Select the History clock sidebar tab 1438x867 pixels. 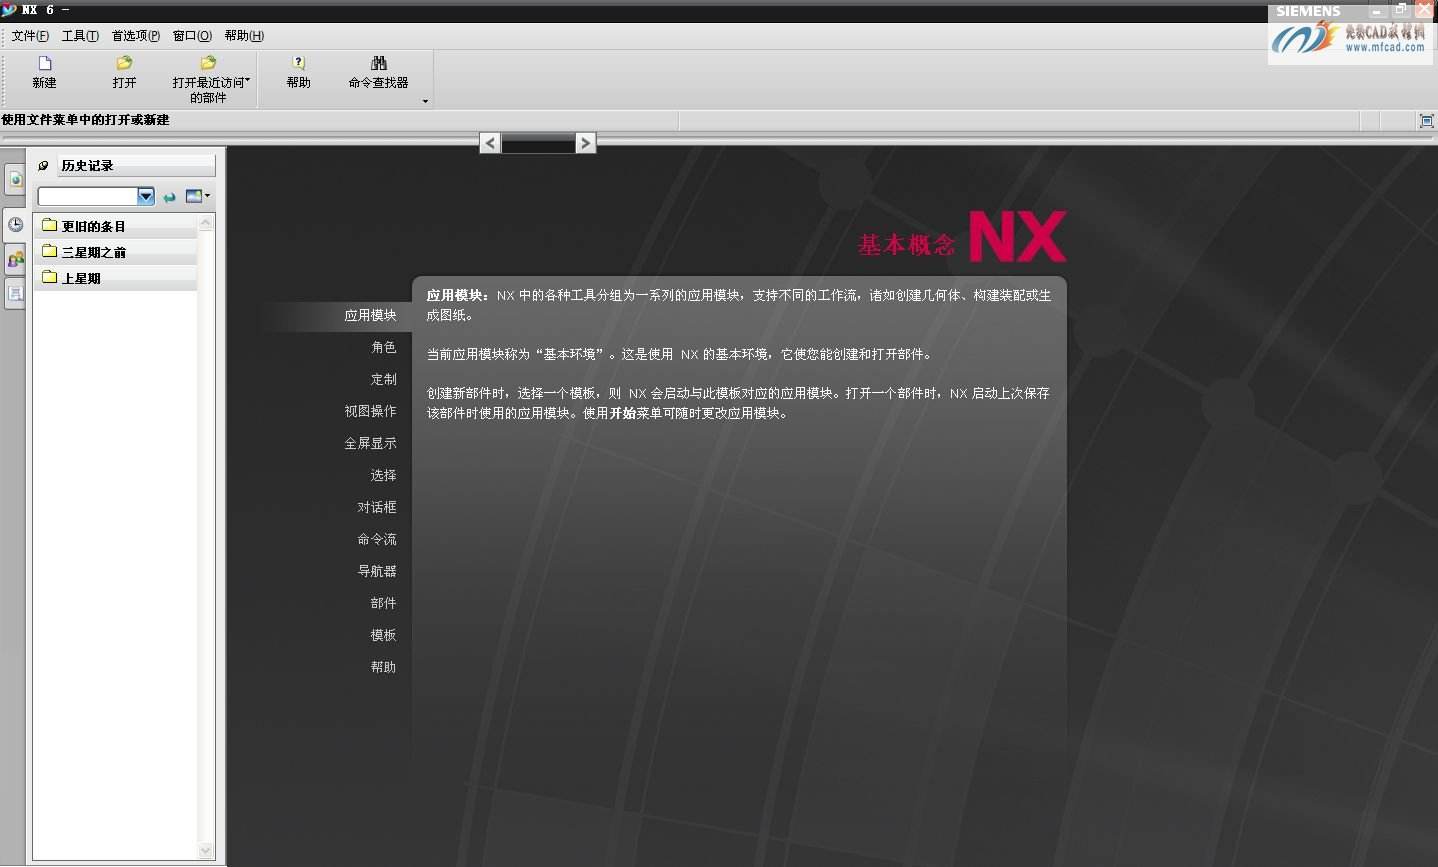pyautogui.click(x=15, y=225)
